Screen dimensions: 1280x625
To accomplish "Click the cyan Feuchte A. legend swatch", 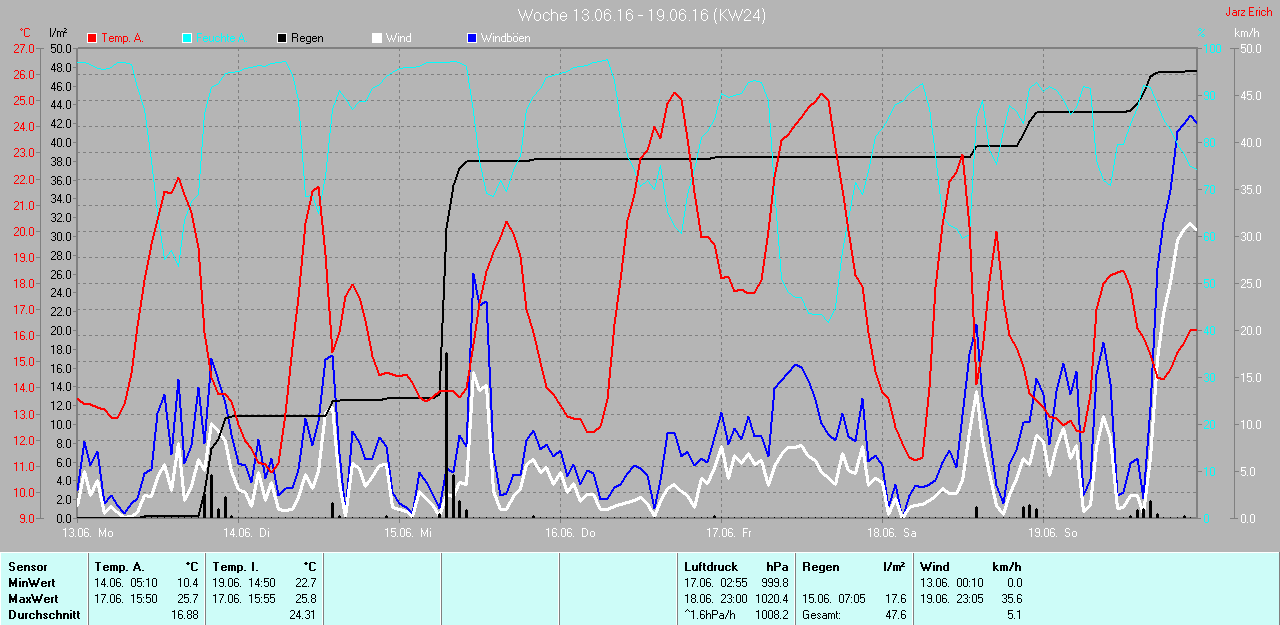I will tap(188, 38).
